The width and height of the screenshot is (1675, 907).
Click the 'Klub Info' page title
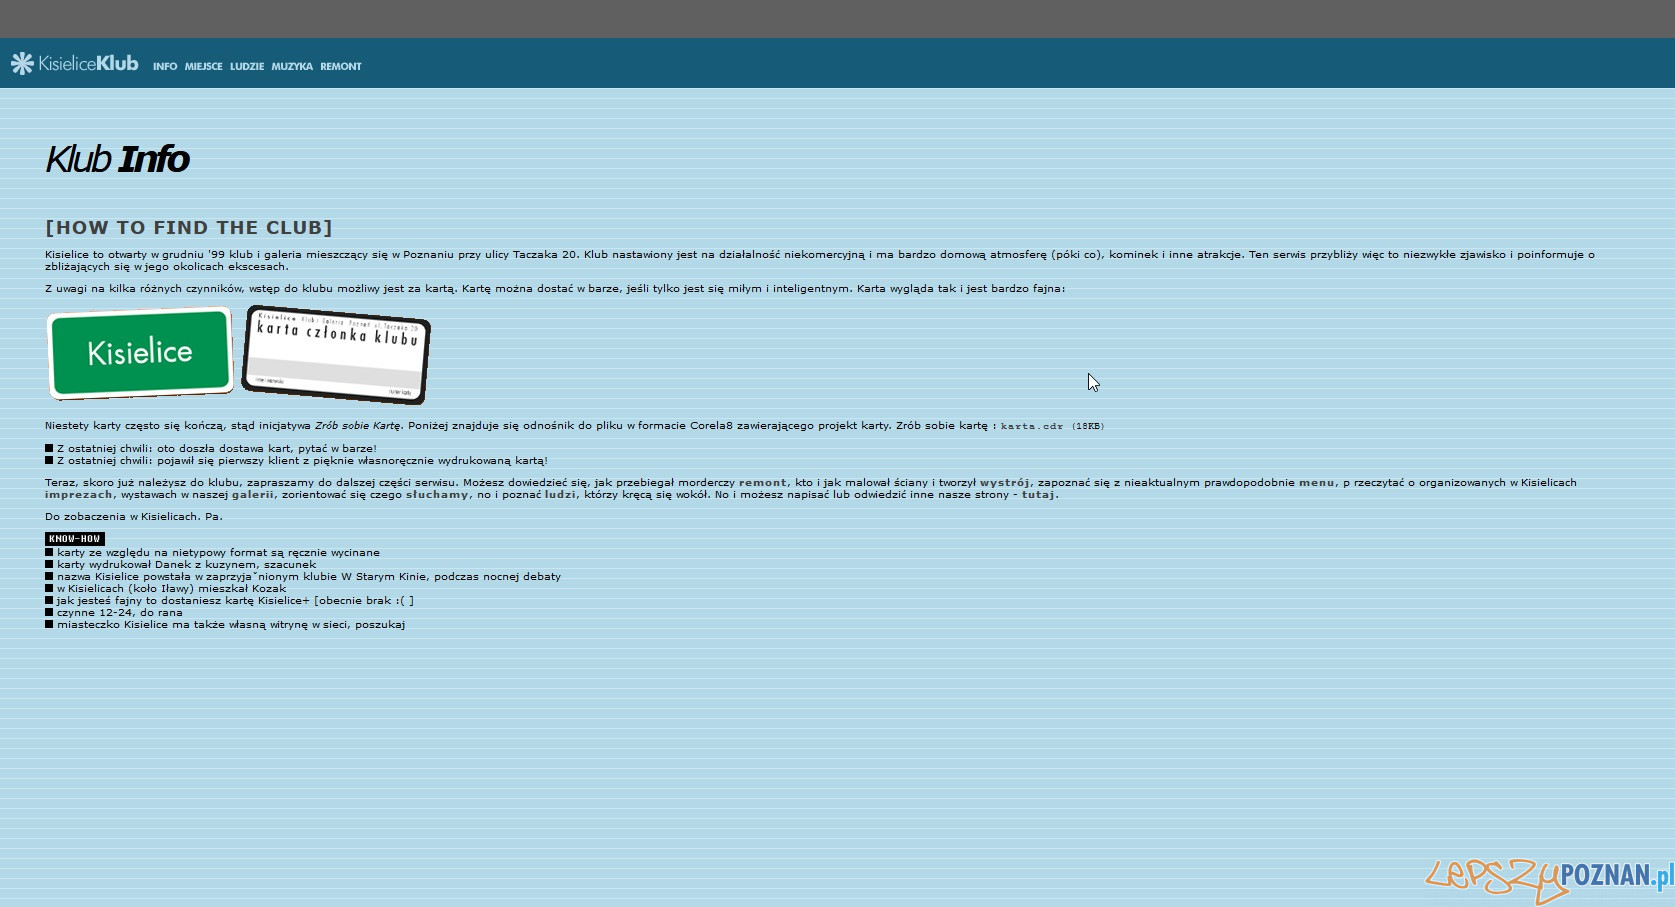(117, 159)
